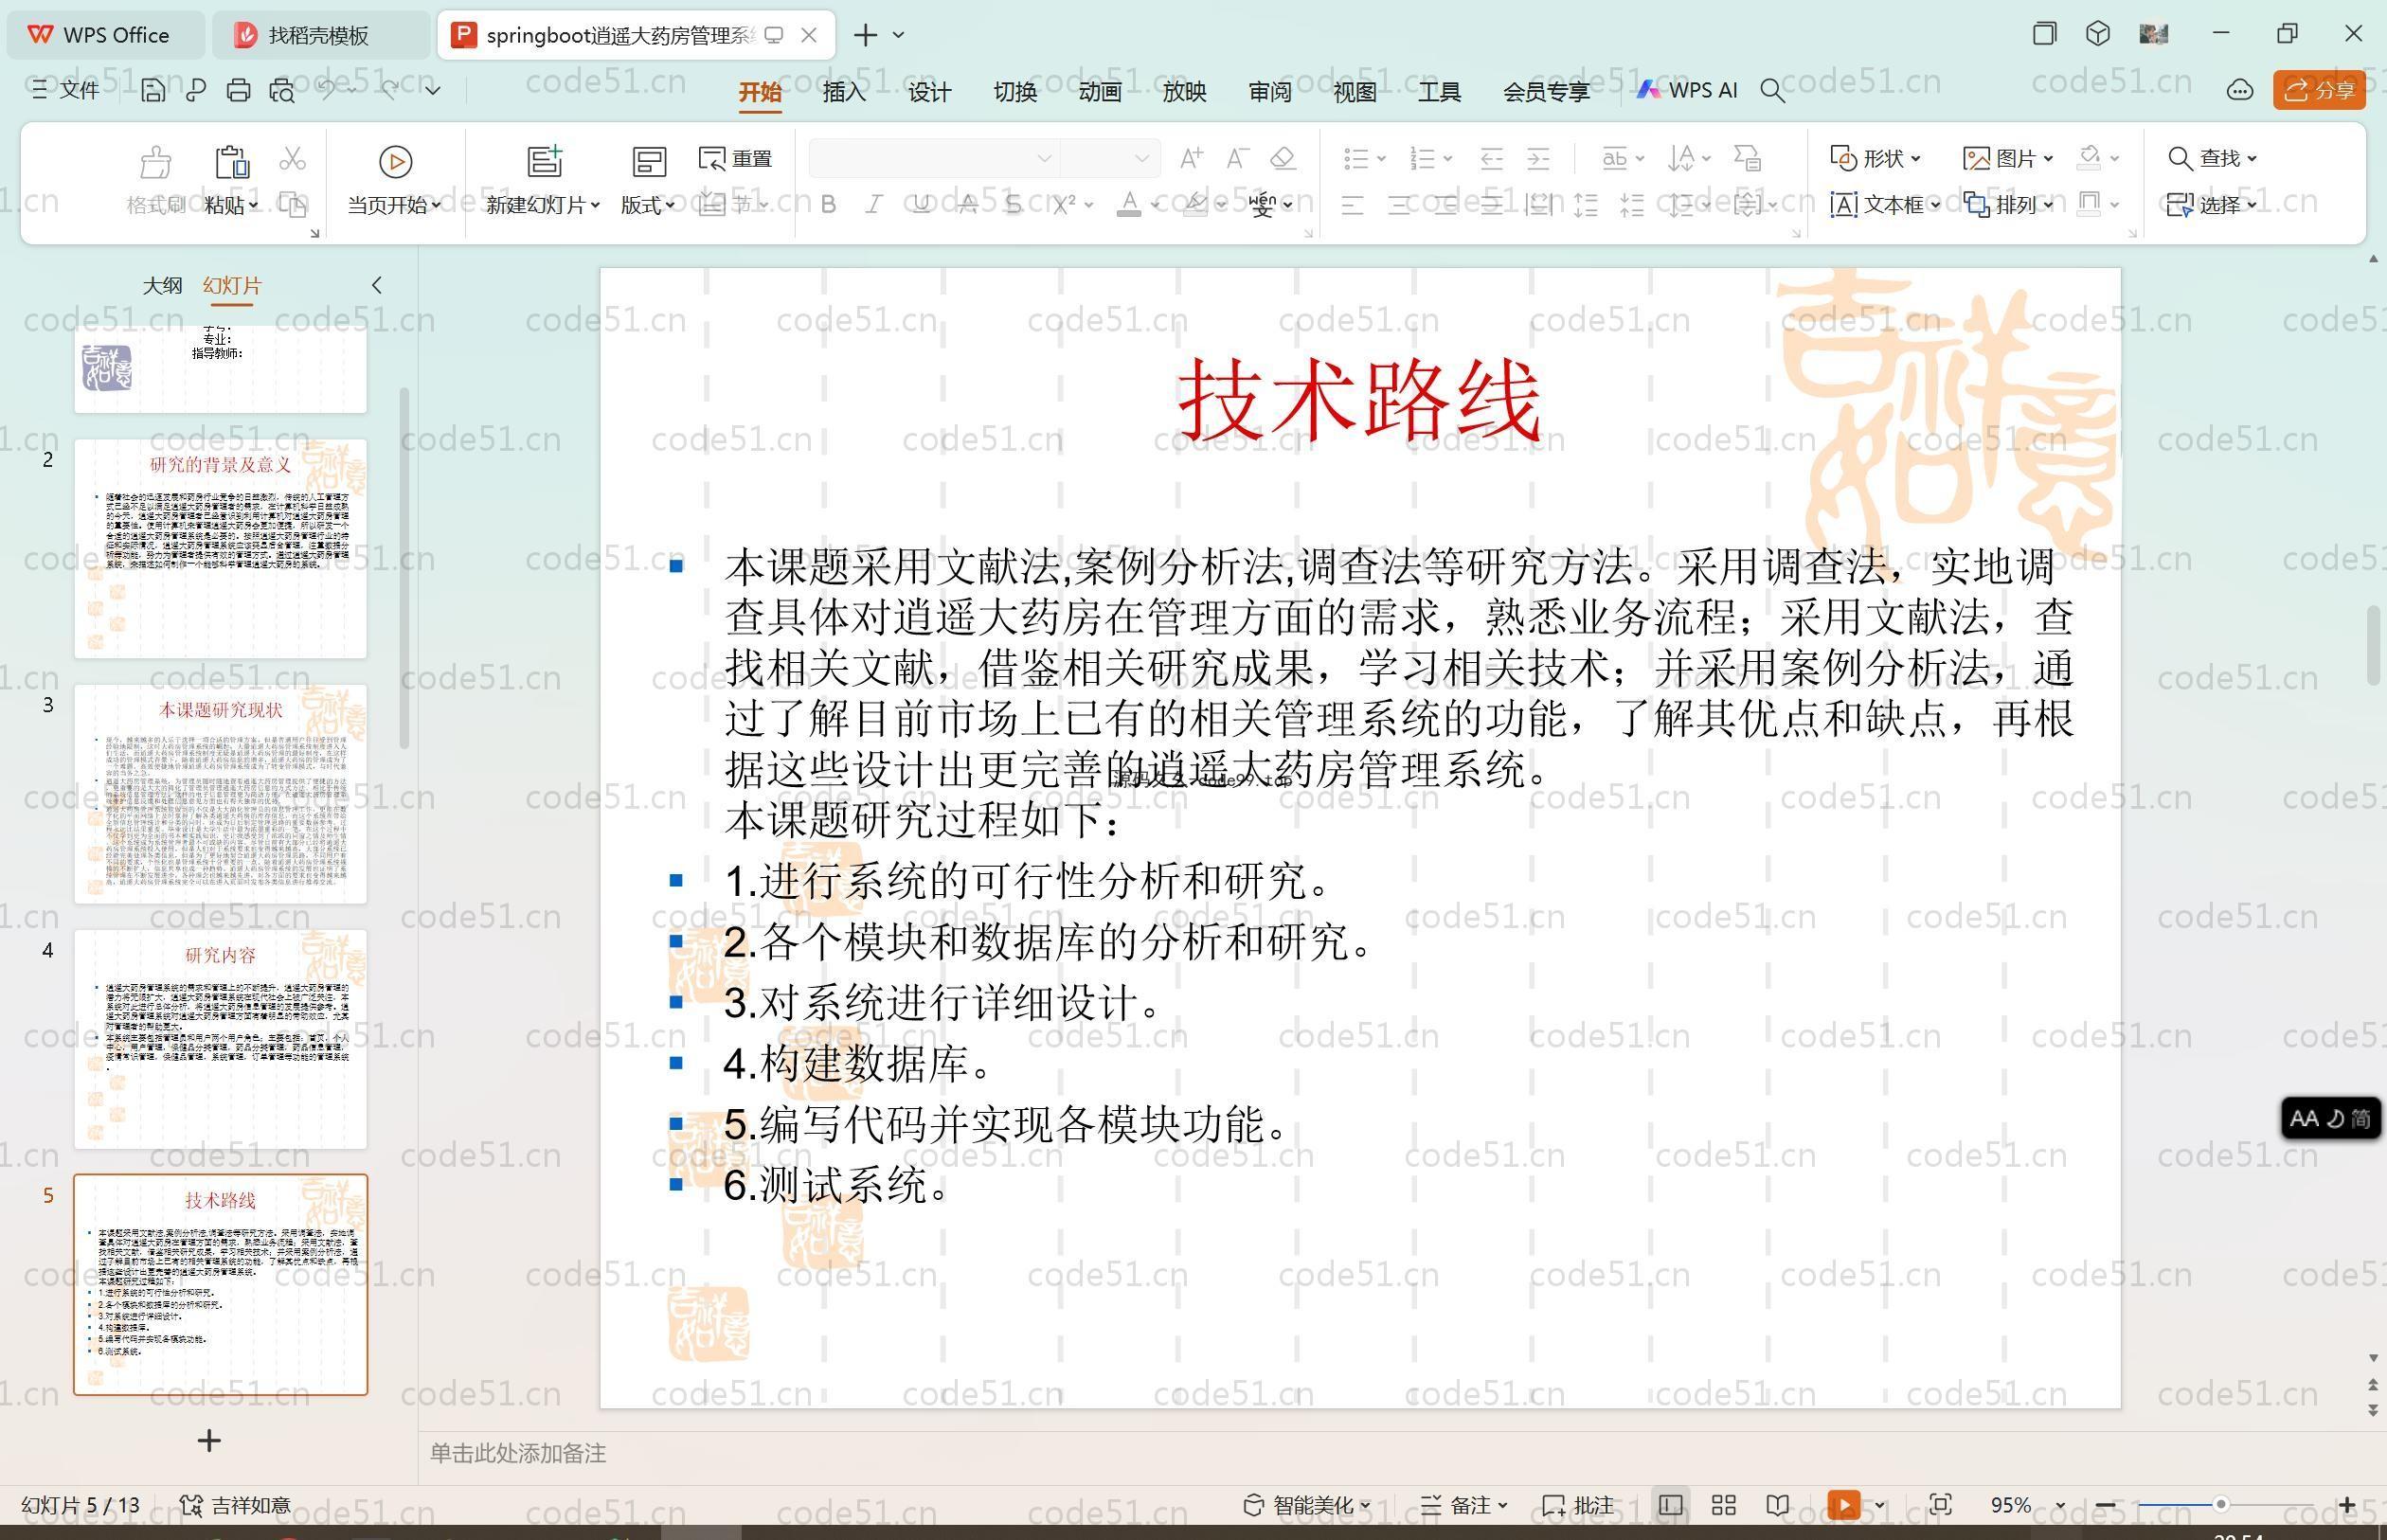Image resolution: width=2387 pixels, height=1540 pixels.
Task: Click Increase Font Size icon
Action: (1191, 158)
